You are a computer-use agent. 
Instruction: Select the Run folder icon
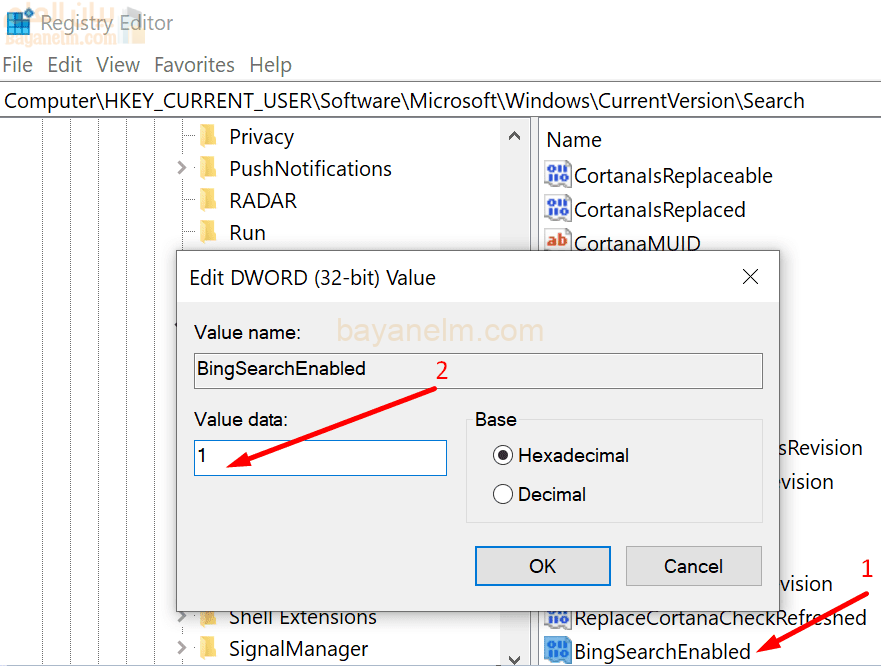(x=208, y=232)
